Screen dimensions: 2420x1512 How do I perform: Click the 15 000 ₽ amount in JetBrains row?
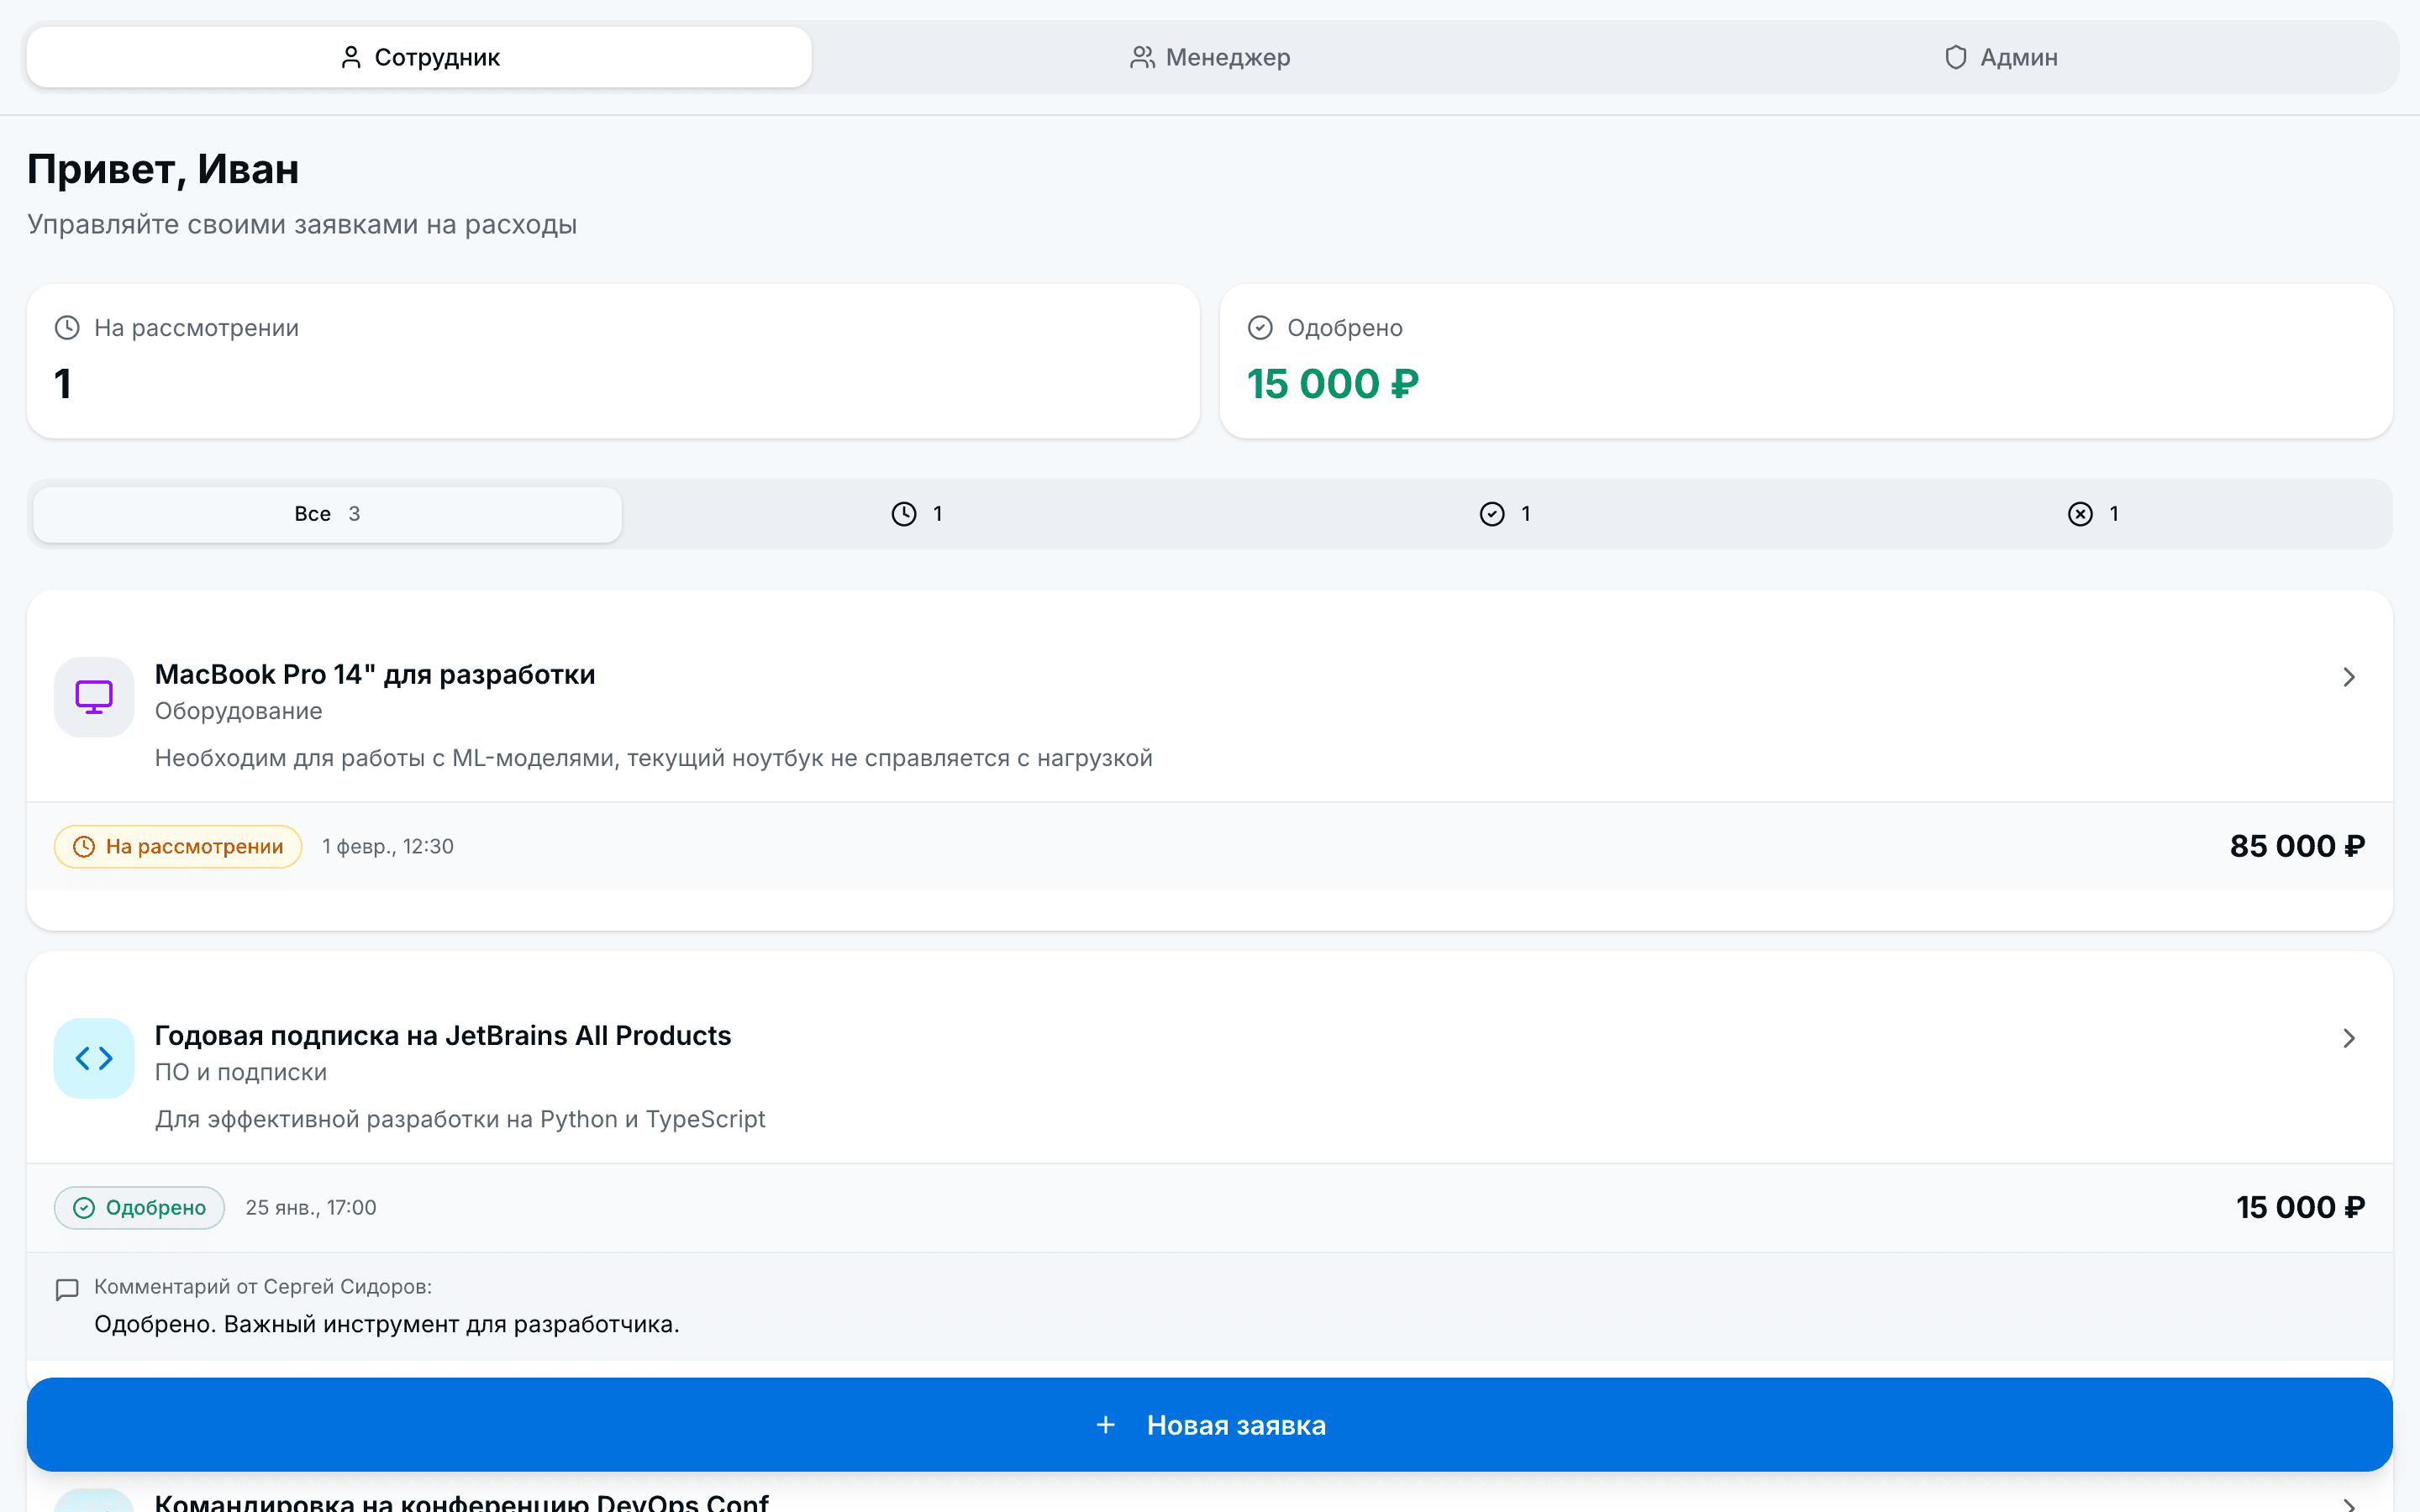pos(2300,1207)
